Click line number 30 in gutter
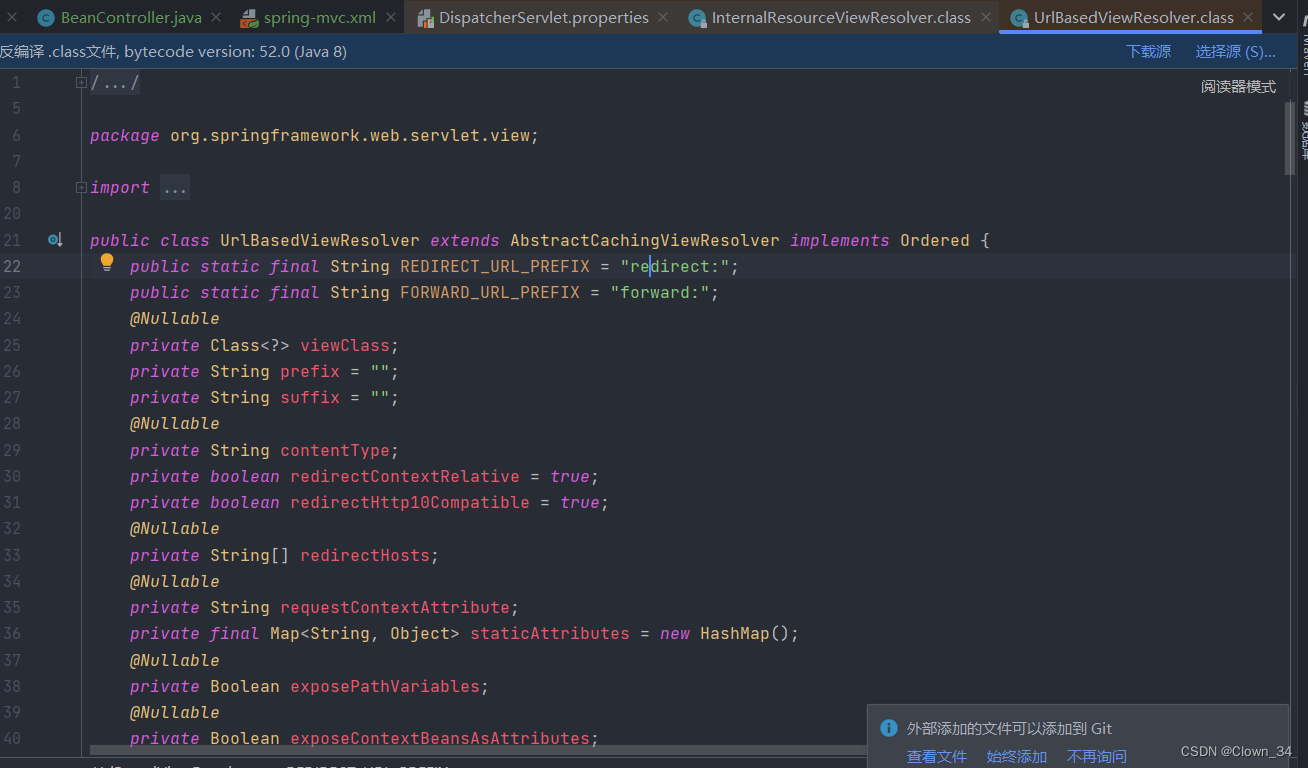This screenshot has height=768, width=1308. 12,476
